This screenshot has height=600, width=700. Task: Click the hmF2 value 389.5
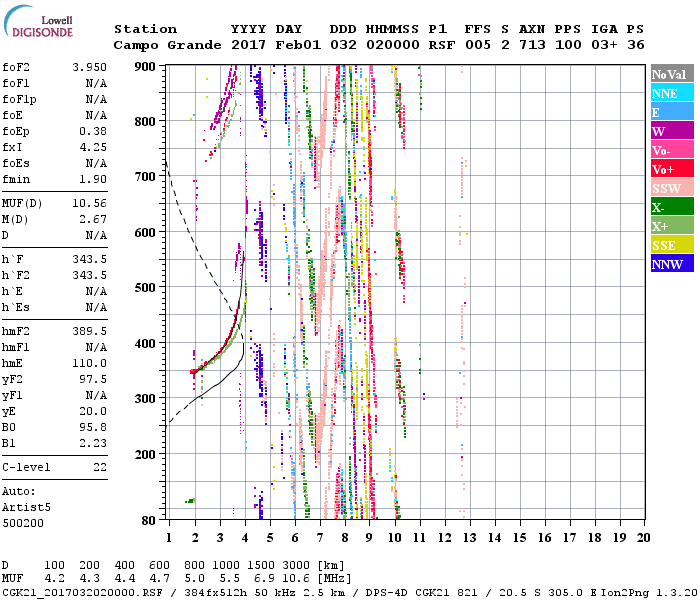coord(89,331)
